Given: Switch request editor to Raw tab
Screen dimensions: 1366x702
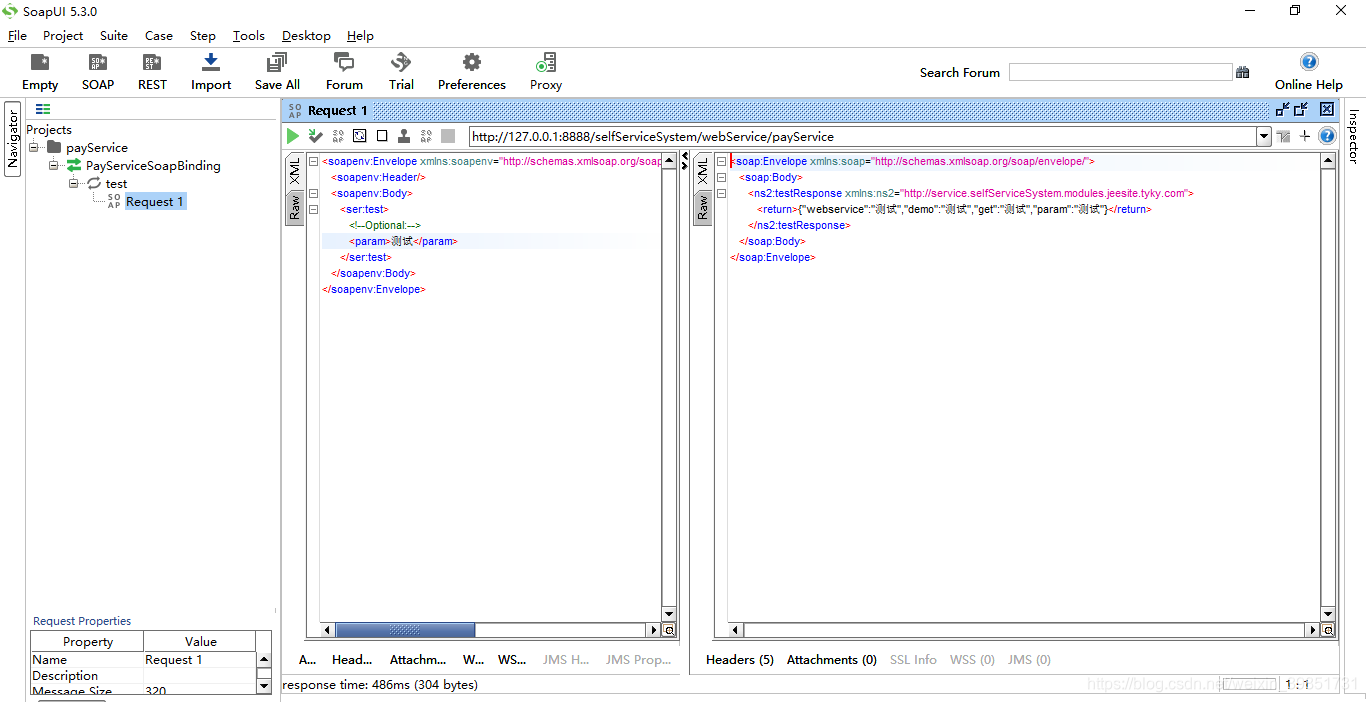Looking at the screenshot, I should (295, 208).
